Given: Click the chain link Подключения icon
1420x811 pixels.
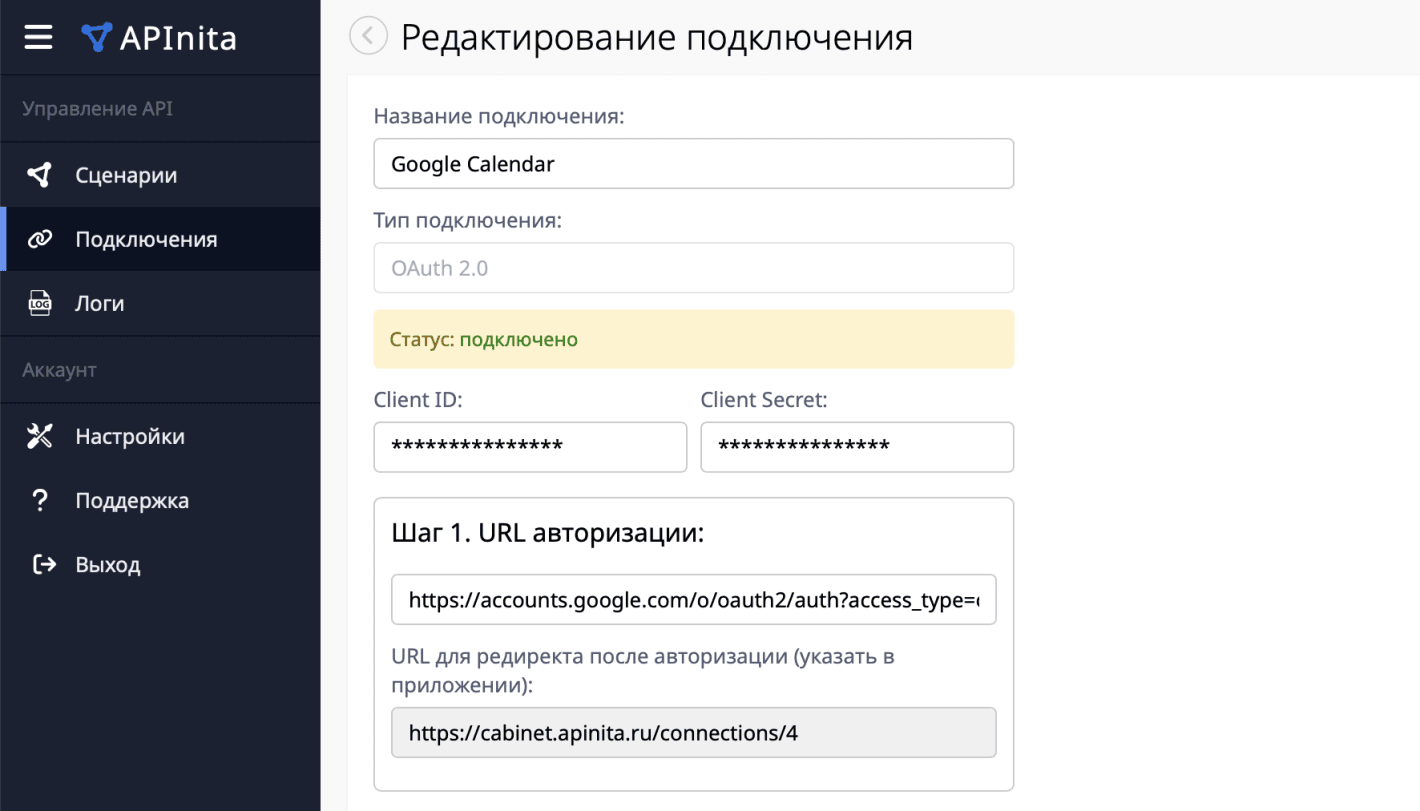Looking at the screenshot, I should pos(39,238).
